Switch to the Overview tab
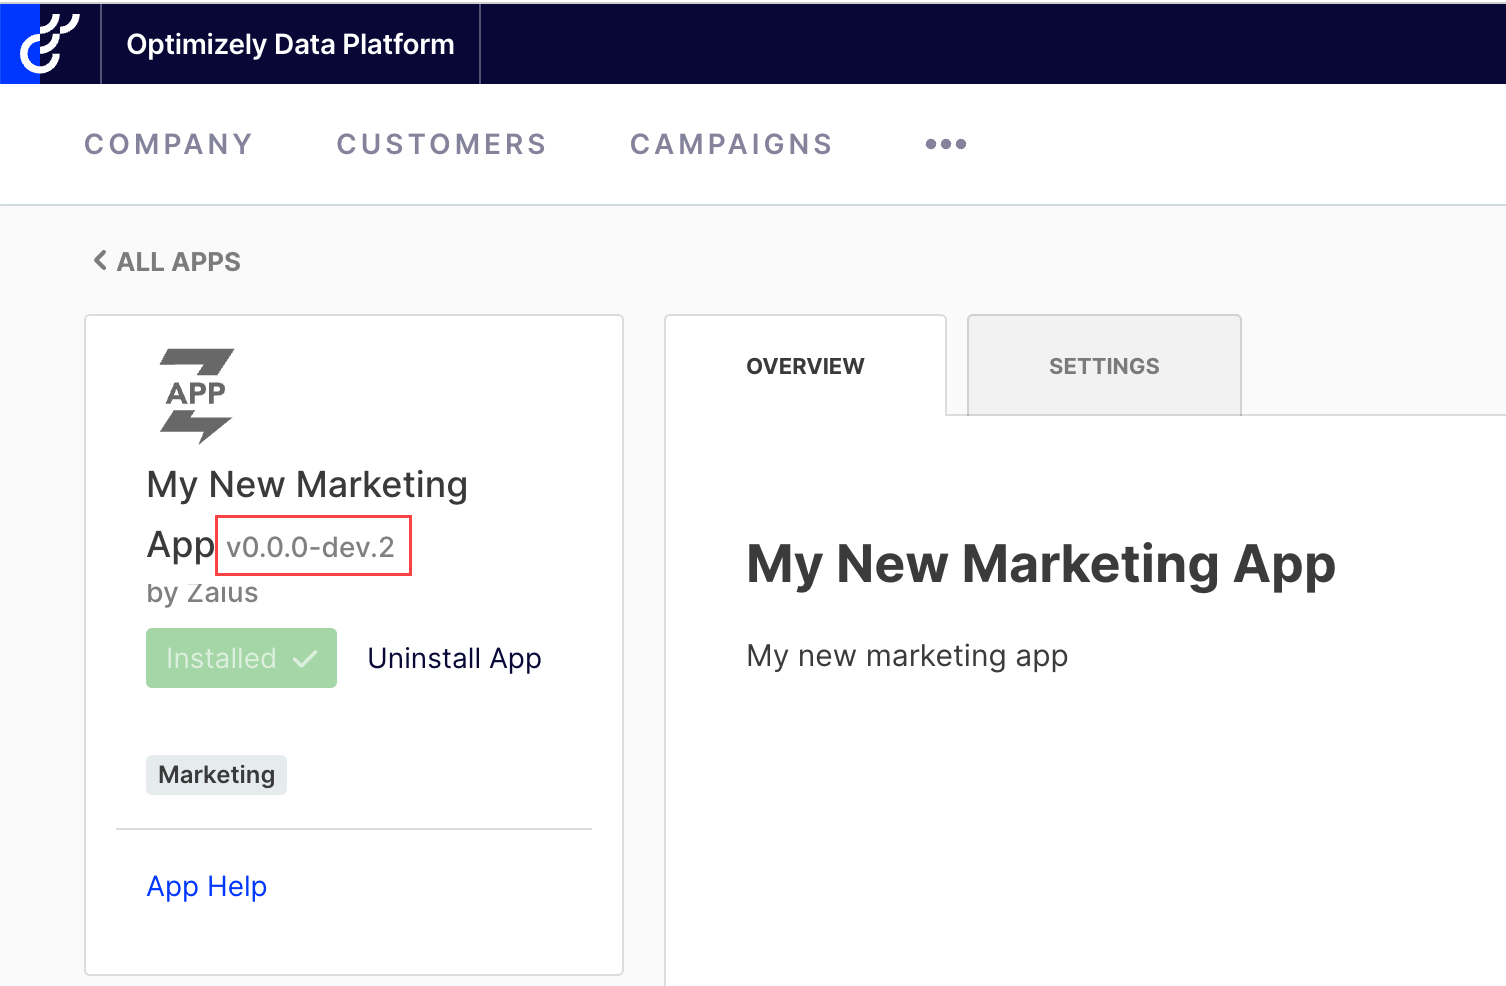This screenshot has height=986, width=1506. coord(805,366)
